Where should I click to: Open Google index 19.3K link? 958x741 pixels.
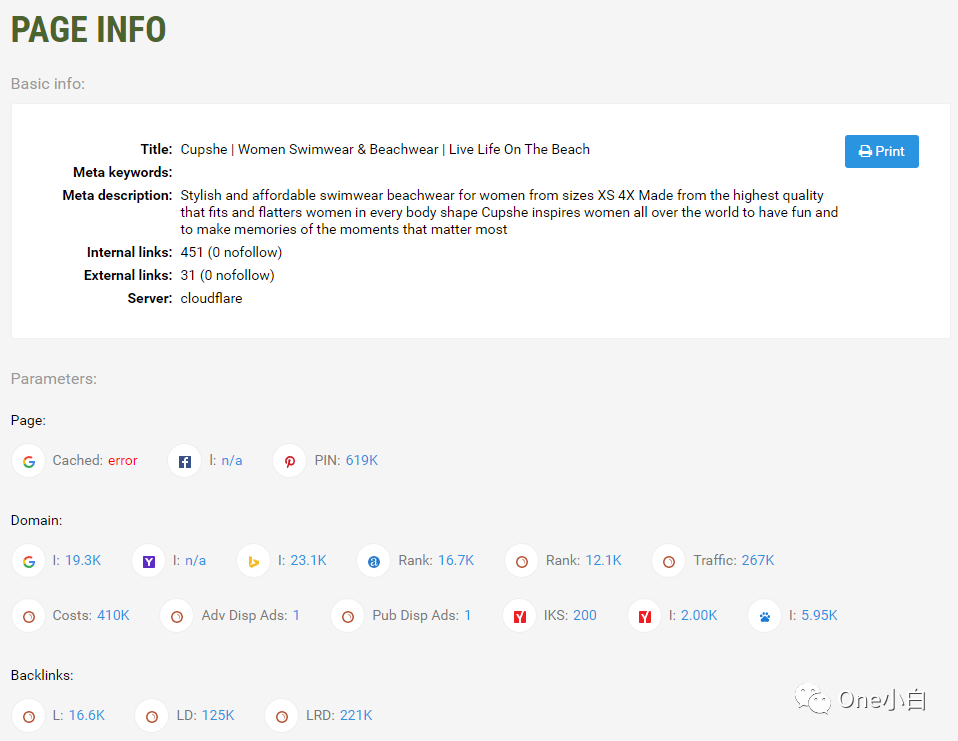tap(83, 560)
